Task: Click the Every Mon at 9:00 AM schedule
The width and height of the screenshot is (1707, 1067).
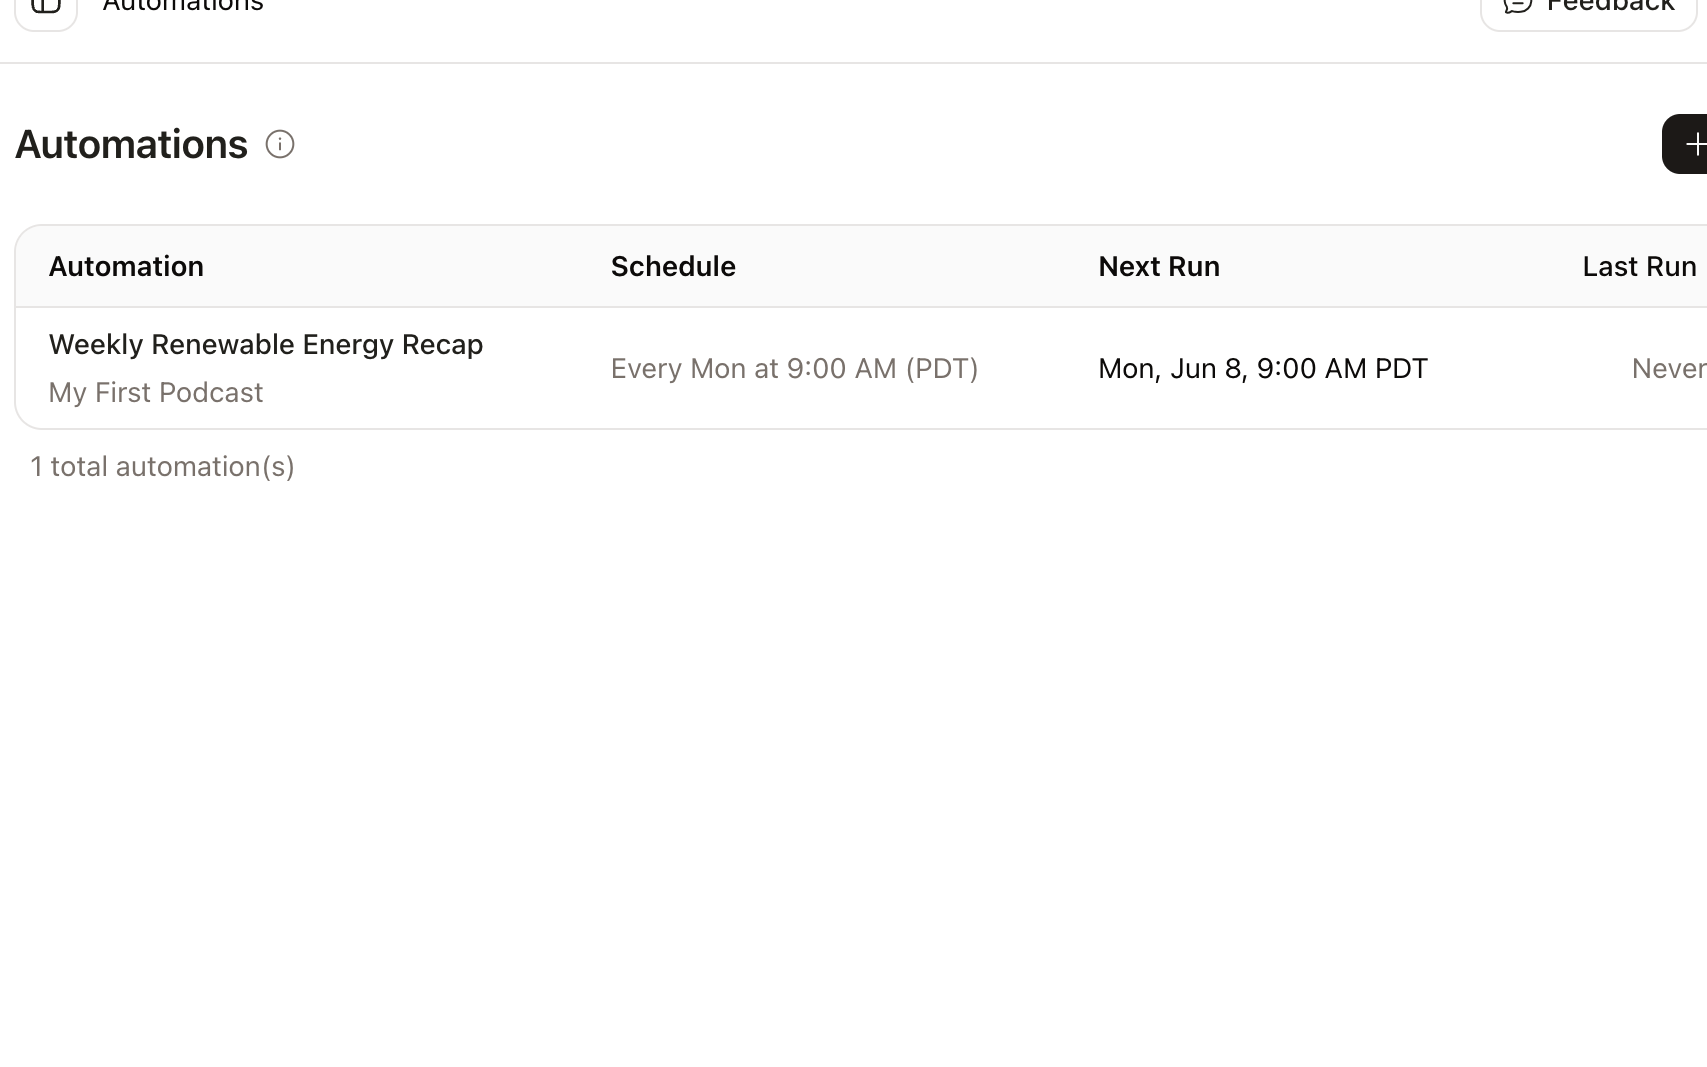Action: click(x=795, y=368)
